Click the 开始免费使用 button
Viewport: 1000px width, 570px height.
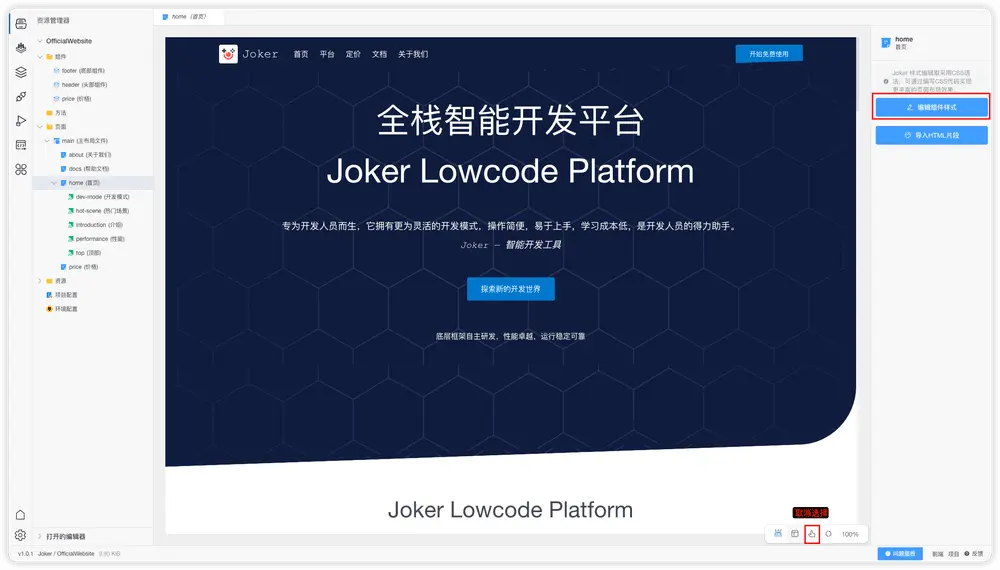[x=769, y=54]
